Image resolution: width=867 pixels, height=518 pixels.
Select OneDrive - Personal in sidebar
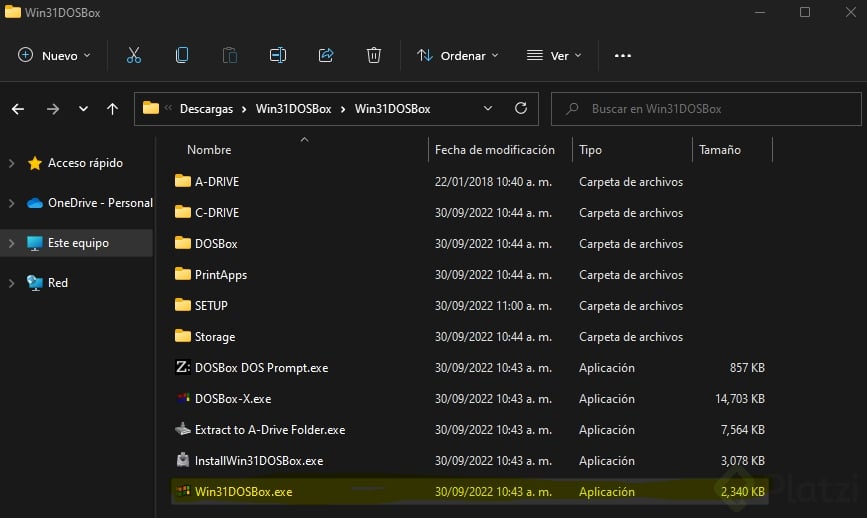tap(100, 203)
